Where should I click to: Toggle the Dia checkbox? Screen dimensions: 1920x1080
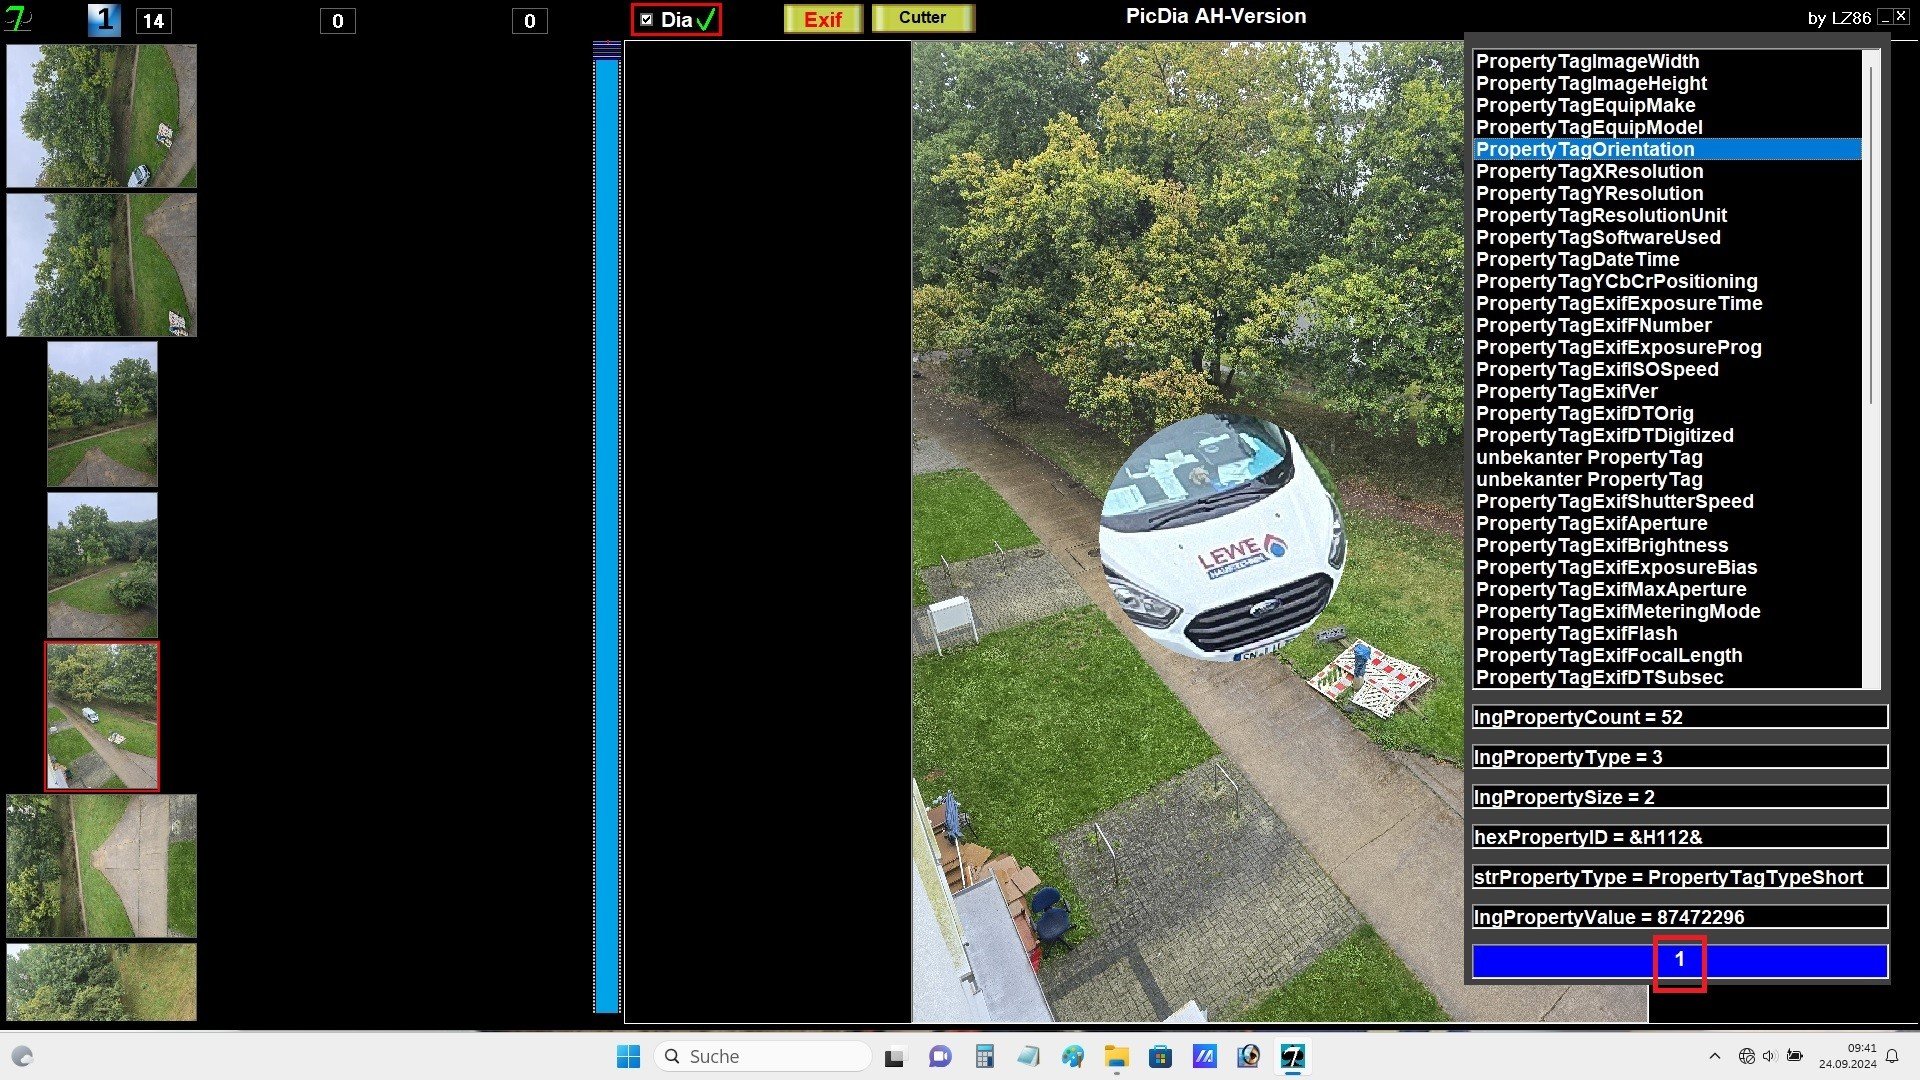click(647, 20)
